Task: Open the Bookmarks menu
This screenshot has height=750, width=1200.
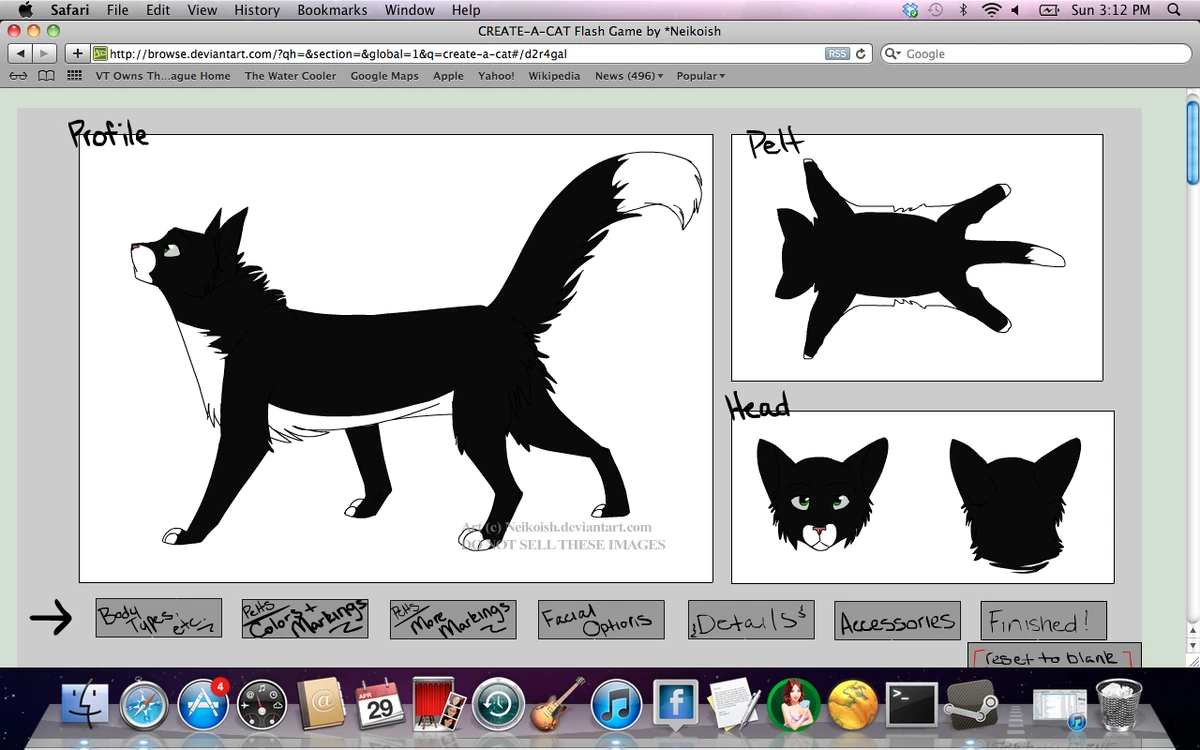Action: point(332,10)
